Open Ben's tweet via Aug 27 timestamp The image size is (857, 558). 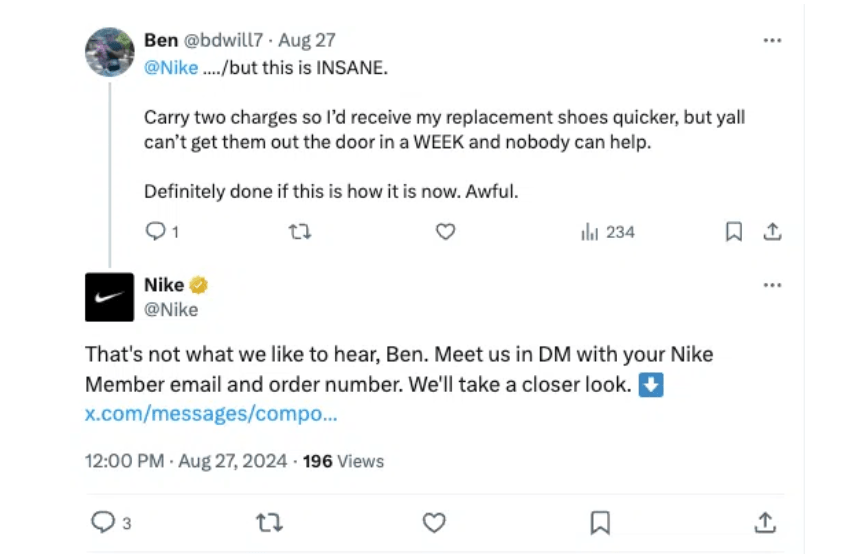(x=307, y=40)
